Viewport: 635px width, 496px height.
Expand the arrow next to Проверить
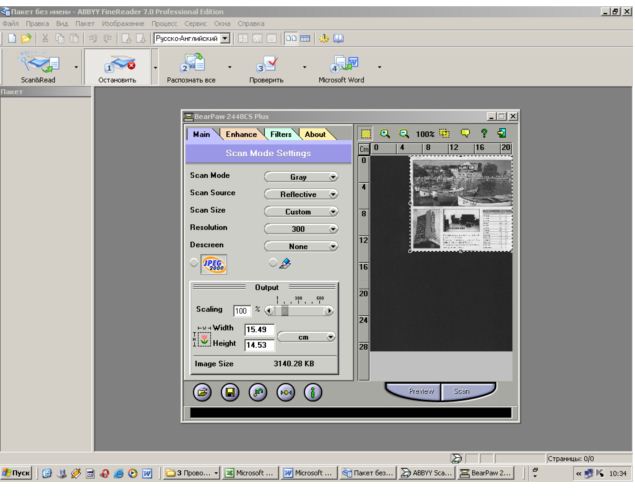[305, 67]
